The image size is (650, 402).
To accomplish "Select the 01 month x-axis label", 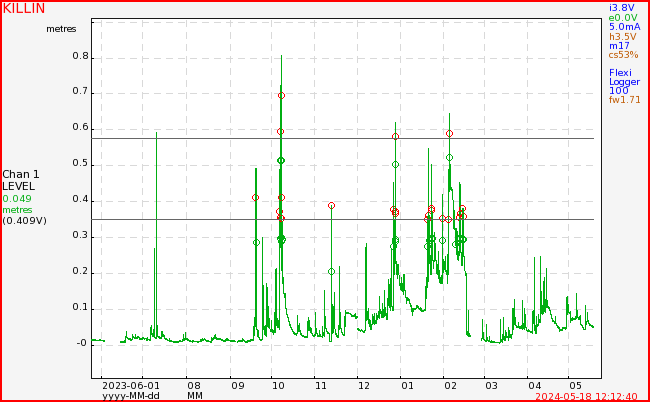I will (x=407, y=386).
